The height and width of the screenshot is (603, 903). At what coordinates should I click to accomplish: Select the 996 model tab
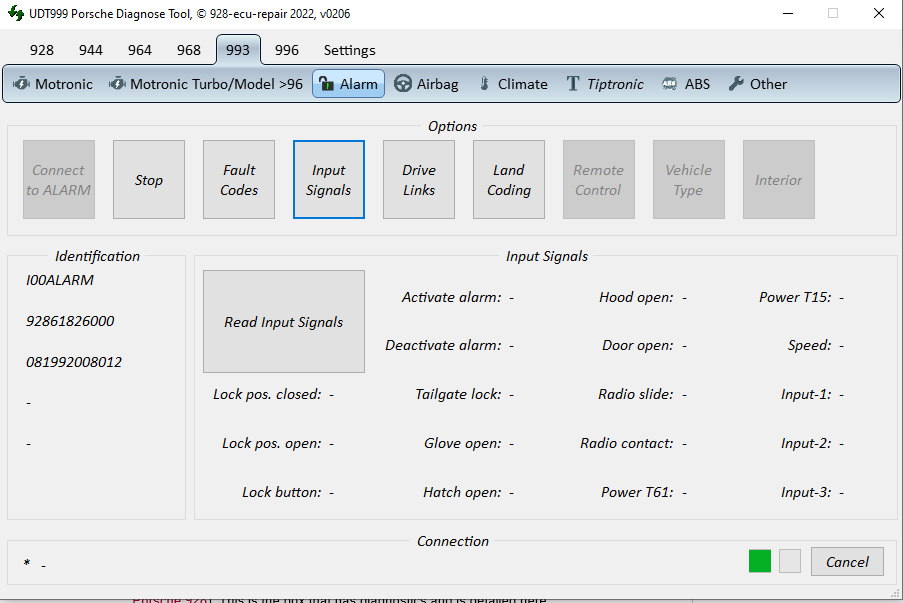tap(287, 50)
